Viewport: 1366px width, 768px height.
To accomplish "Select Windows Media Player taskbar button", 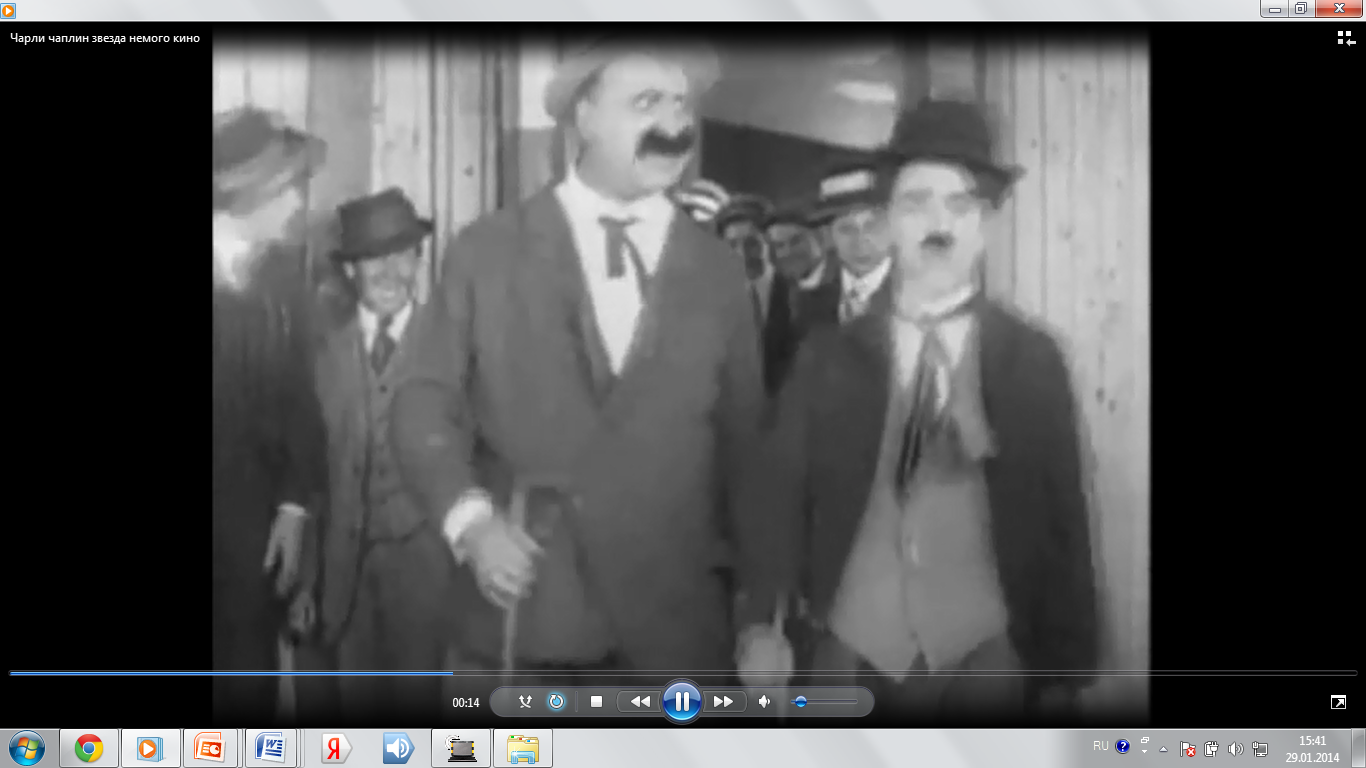I will pos(150,748).
